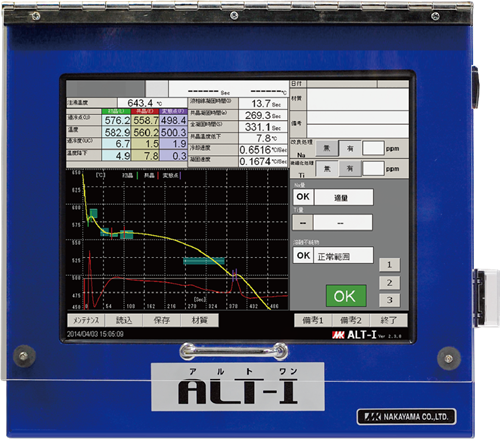The width and height of the screenshot is (500, 439).
Task: Select the value 582.9 temperature cell
Action: point(116,132)
